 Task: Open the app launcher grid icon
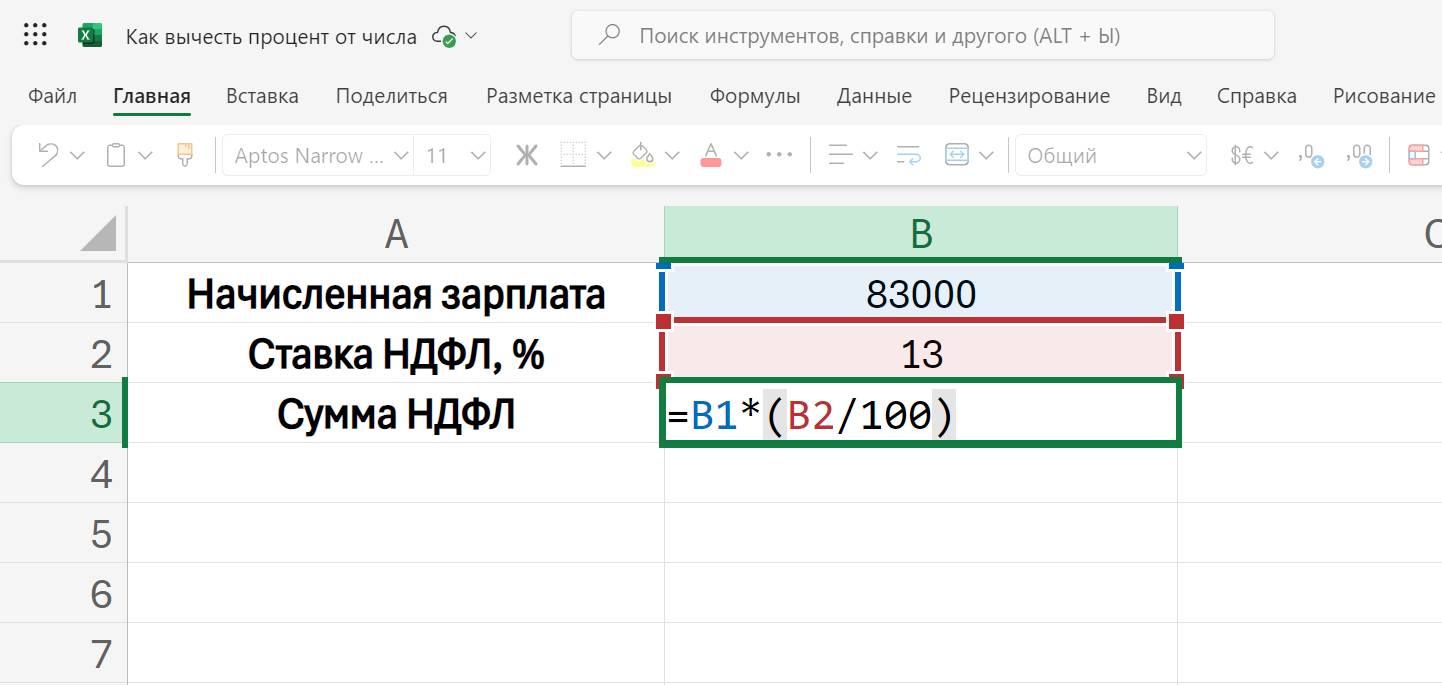coord(35,36)
